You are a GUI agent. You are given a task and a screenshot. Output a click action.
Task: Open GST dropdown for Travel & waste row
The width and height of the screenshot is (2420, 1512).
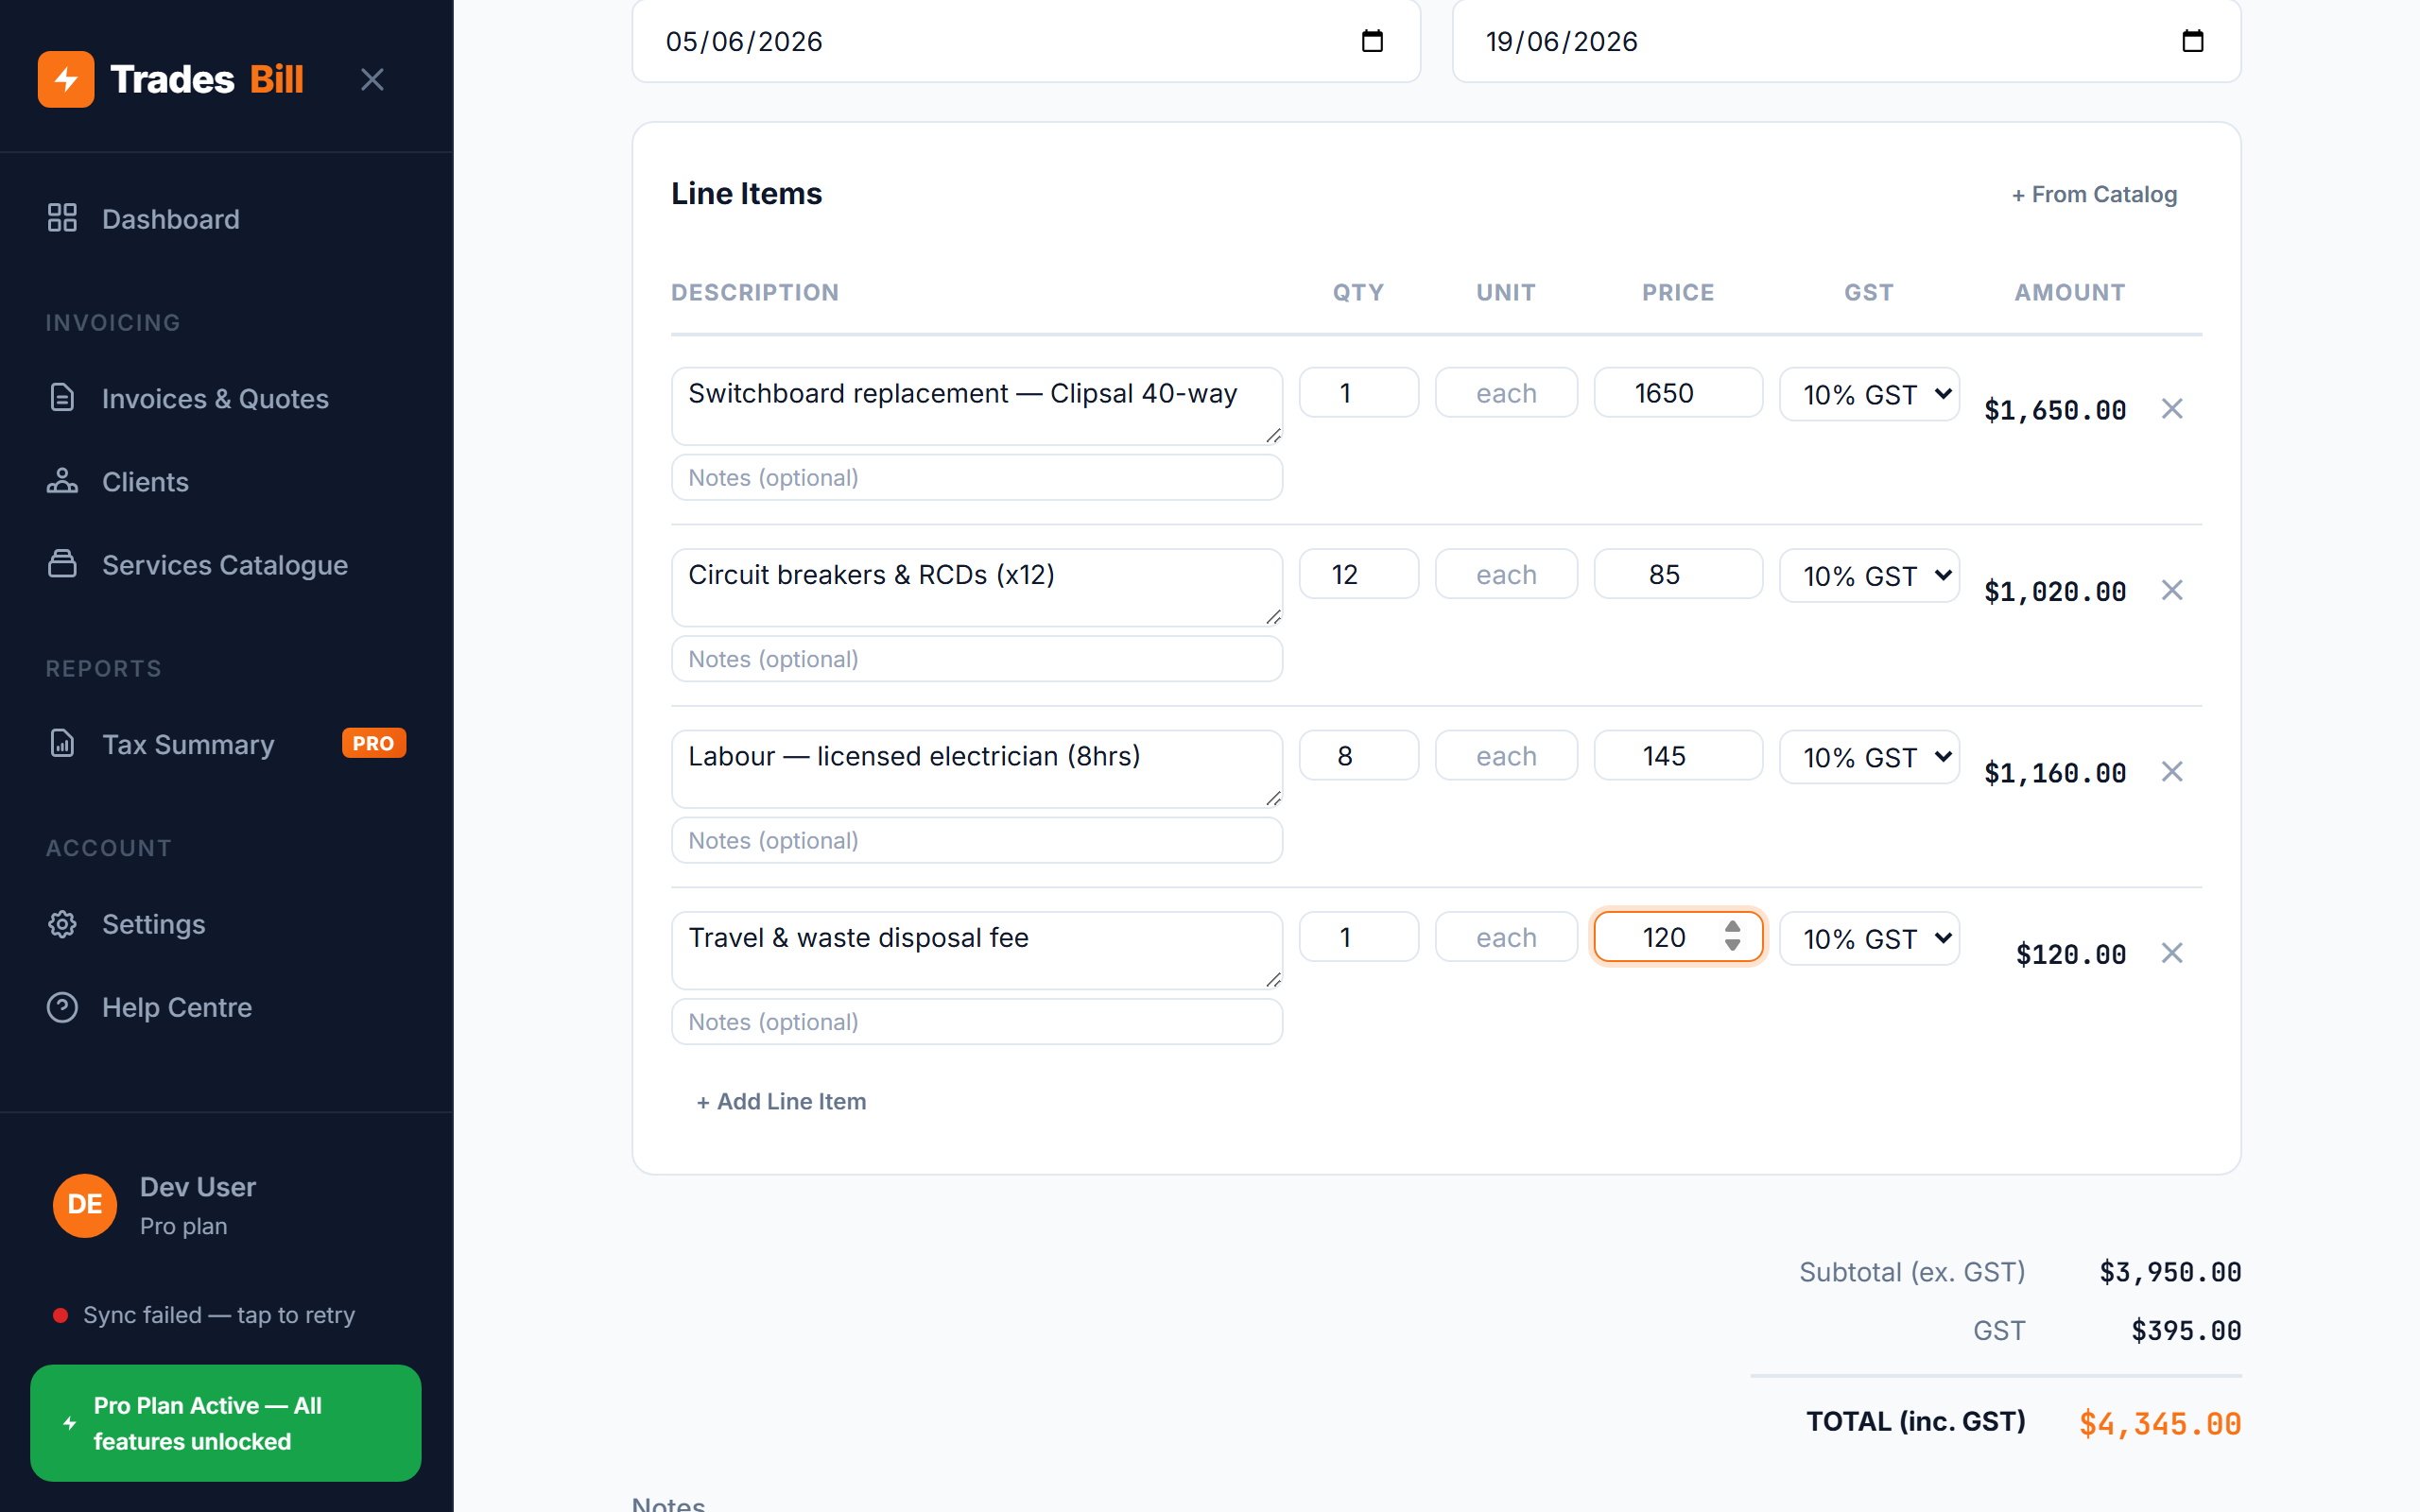(x=1869, y=939)
